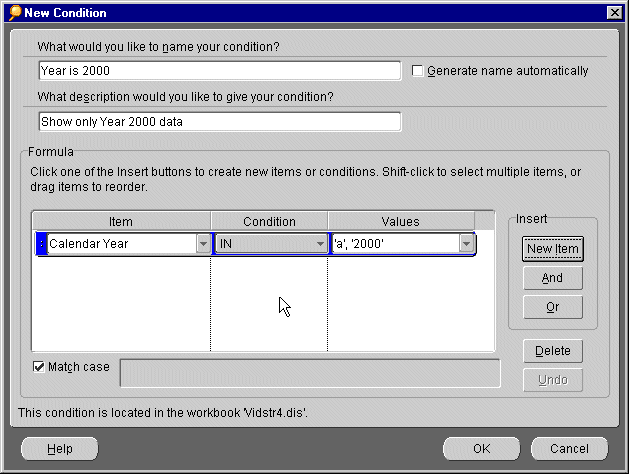This screenshot has width=629, height=474.
Task: Confirm the condition with OK
Action: [481, 449]
